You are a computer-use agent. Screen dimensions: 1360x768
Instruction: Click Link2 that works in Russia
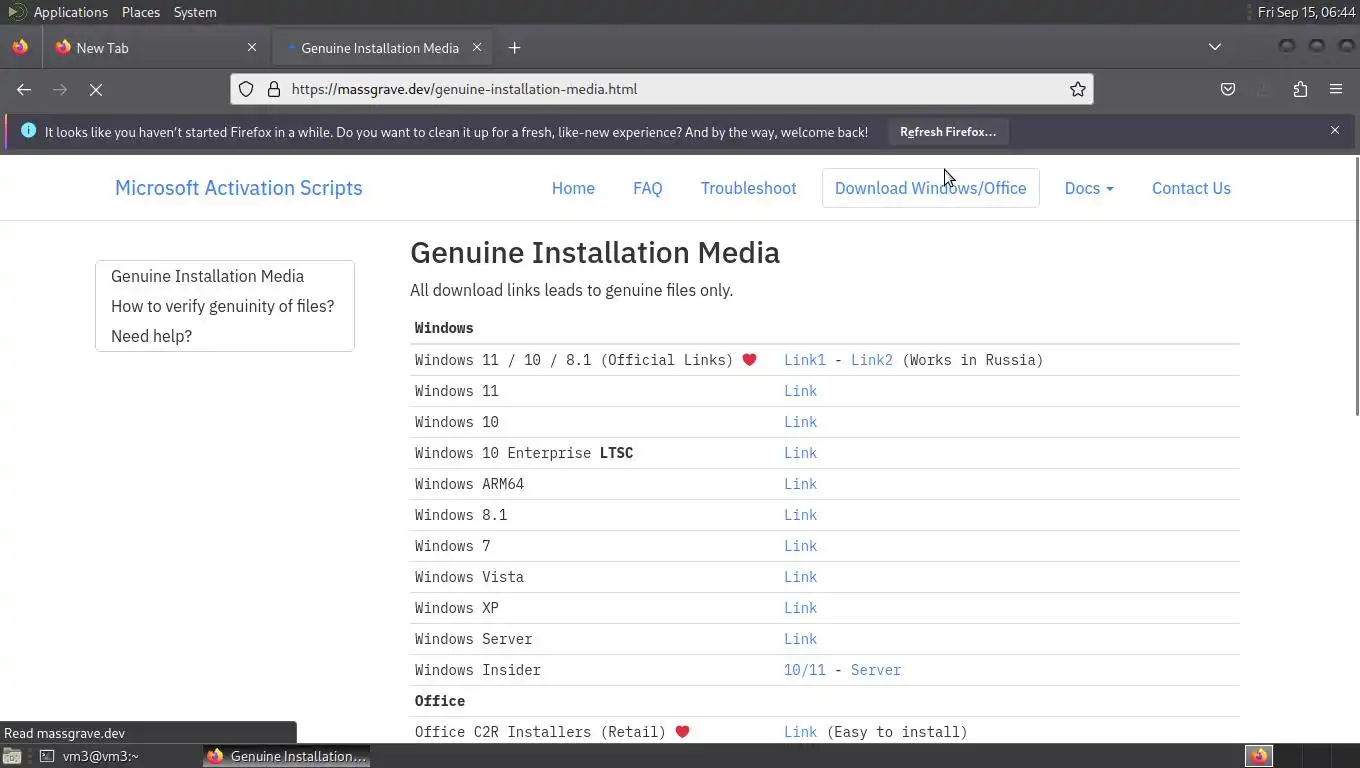pos(872,360)
